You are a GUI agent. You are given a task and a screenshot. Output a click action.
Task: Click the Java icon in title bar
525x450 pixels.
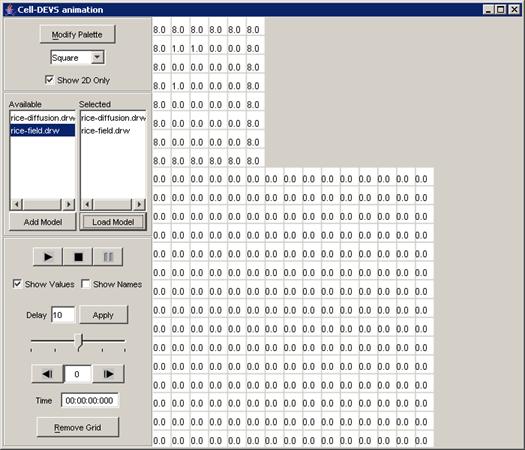click(x=9, y=10)
